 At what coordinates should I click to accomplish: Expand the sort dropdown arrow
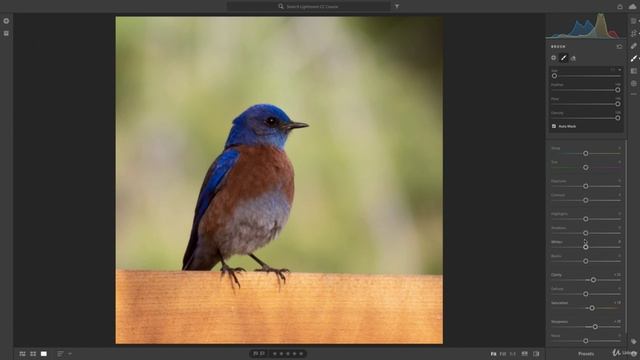pyautogui.click(x=70, y=354)
